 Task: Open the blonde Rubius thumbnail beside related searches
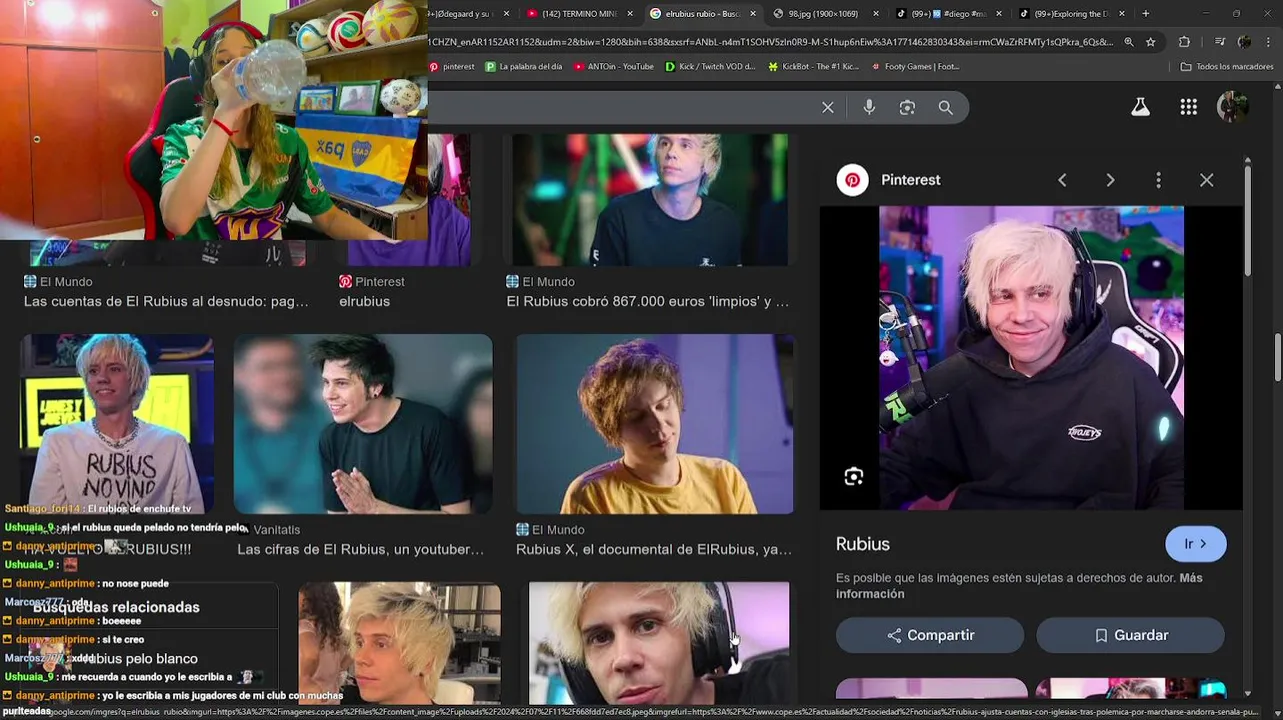coord(399,643)
